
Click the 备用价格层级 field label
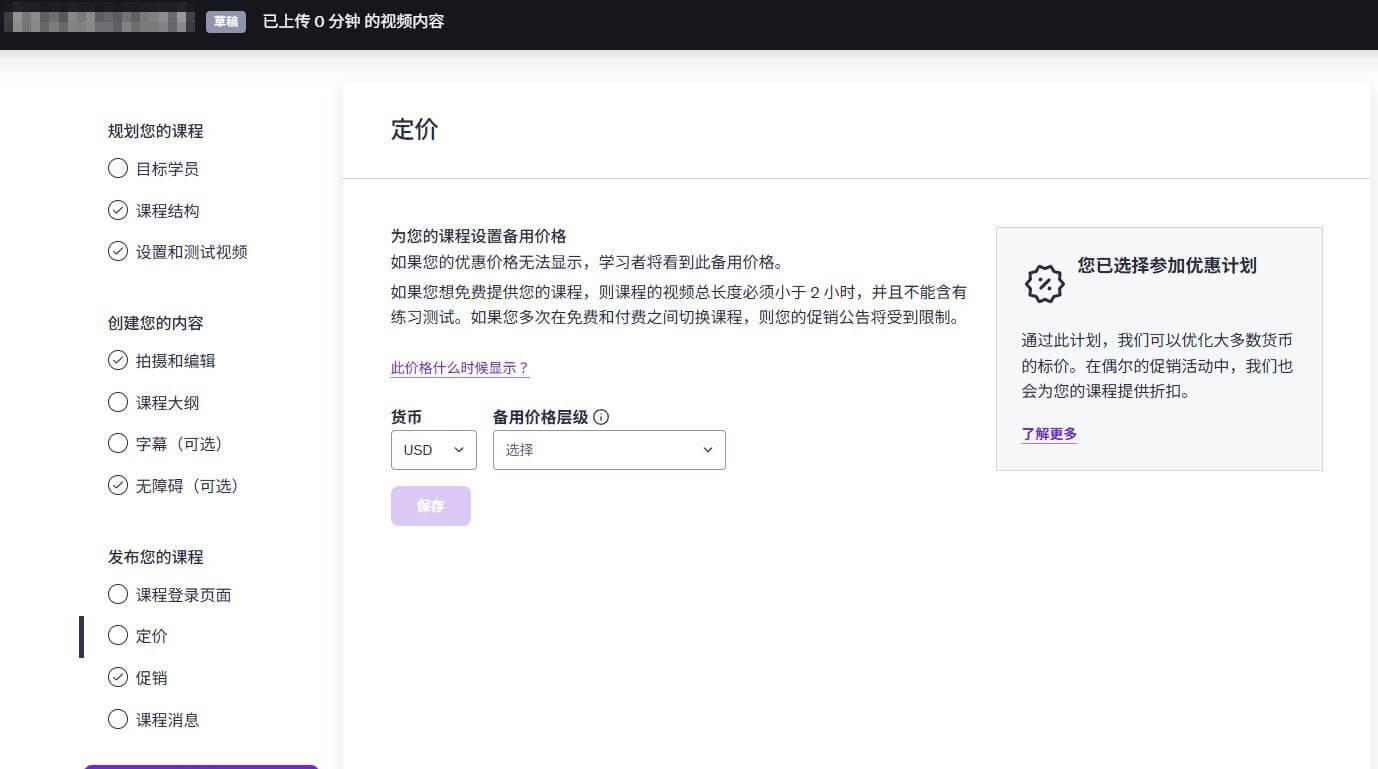pos(540,417)
